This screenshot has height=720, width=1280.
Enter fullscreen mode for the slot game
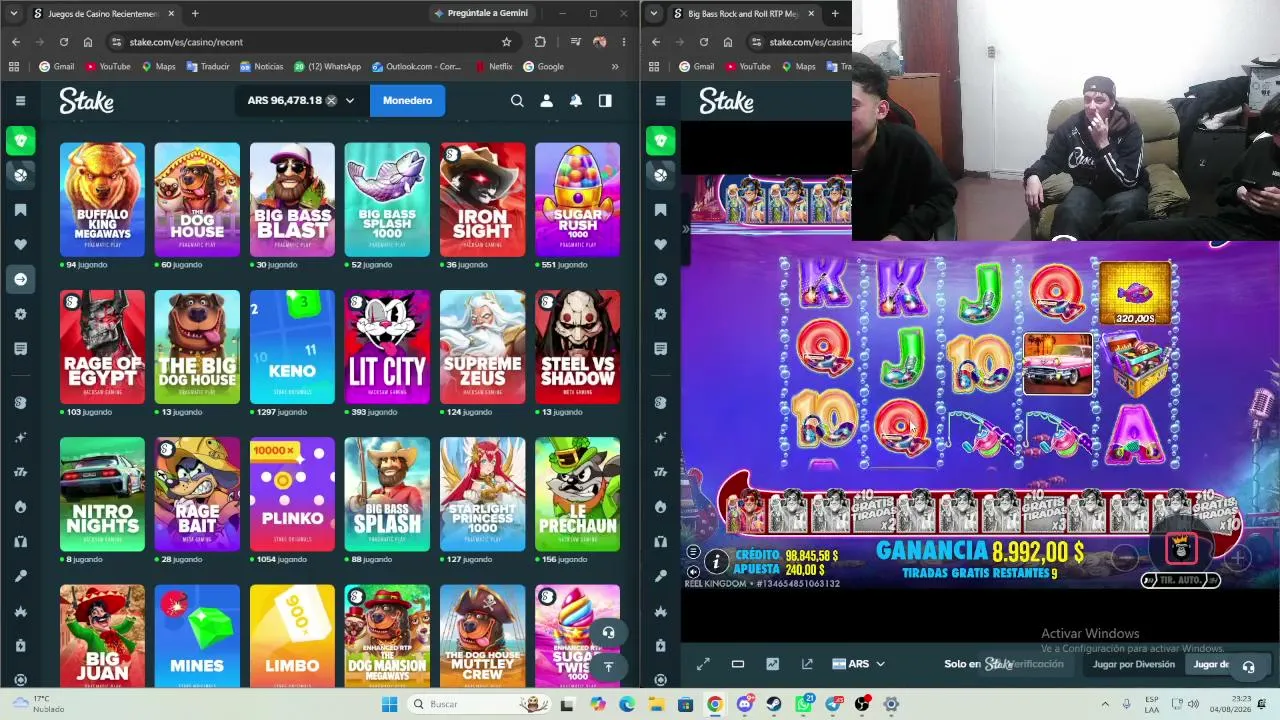point(703,664)
